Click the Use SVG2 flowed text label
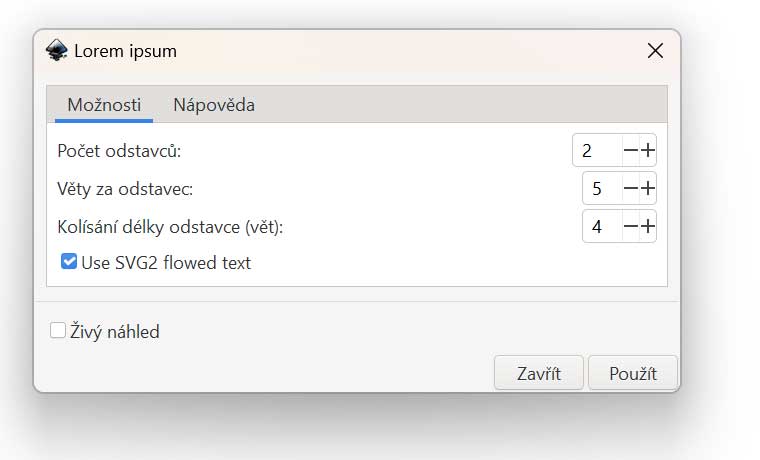 pos(166,263)
